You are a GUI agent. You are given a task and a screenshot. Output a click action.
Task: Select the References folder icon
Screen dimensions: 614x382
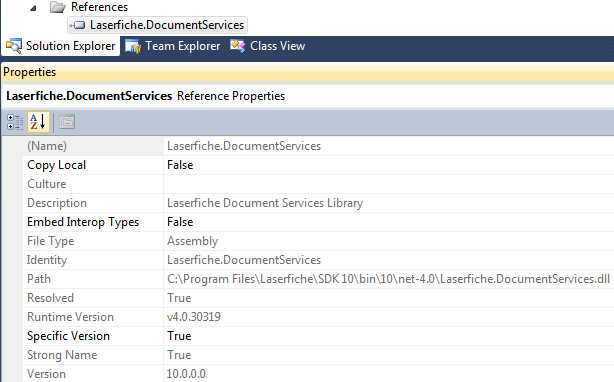coord(58,7)
